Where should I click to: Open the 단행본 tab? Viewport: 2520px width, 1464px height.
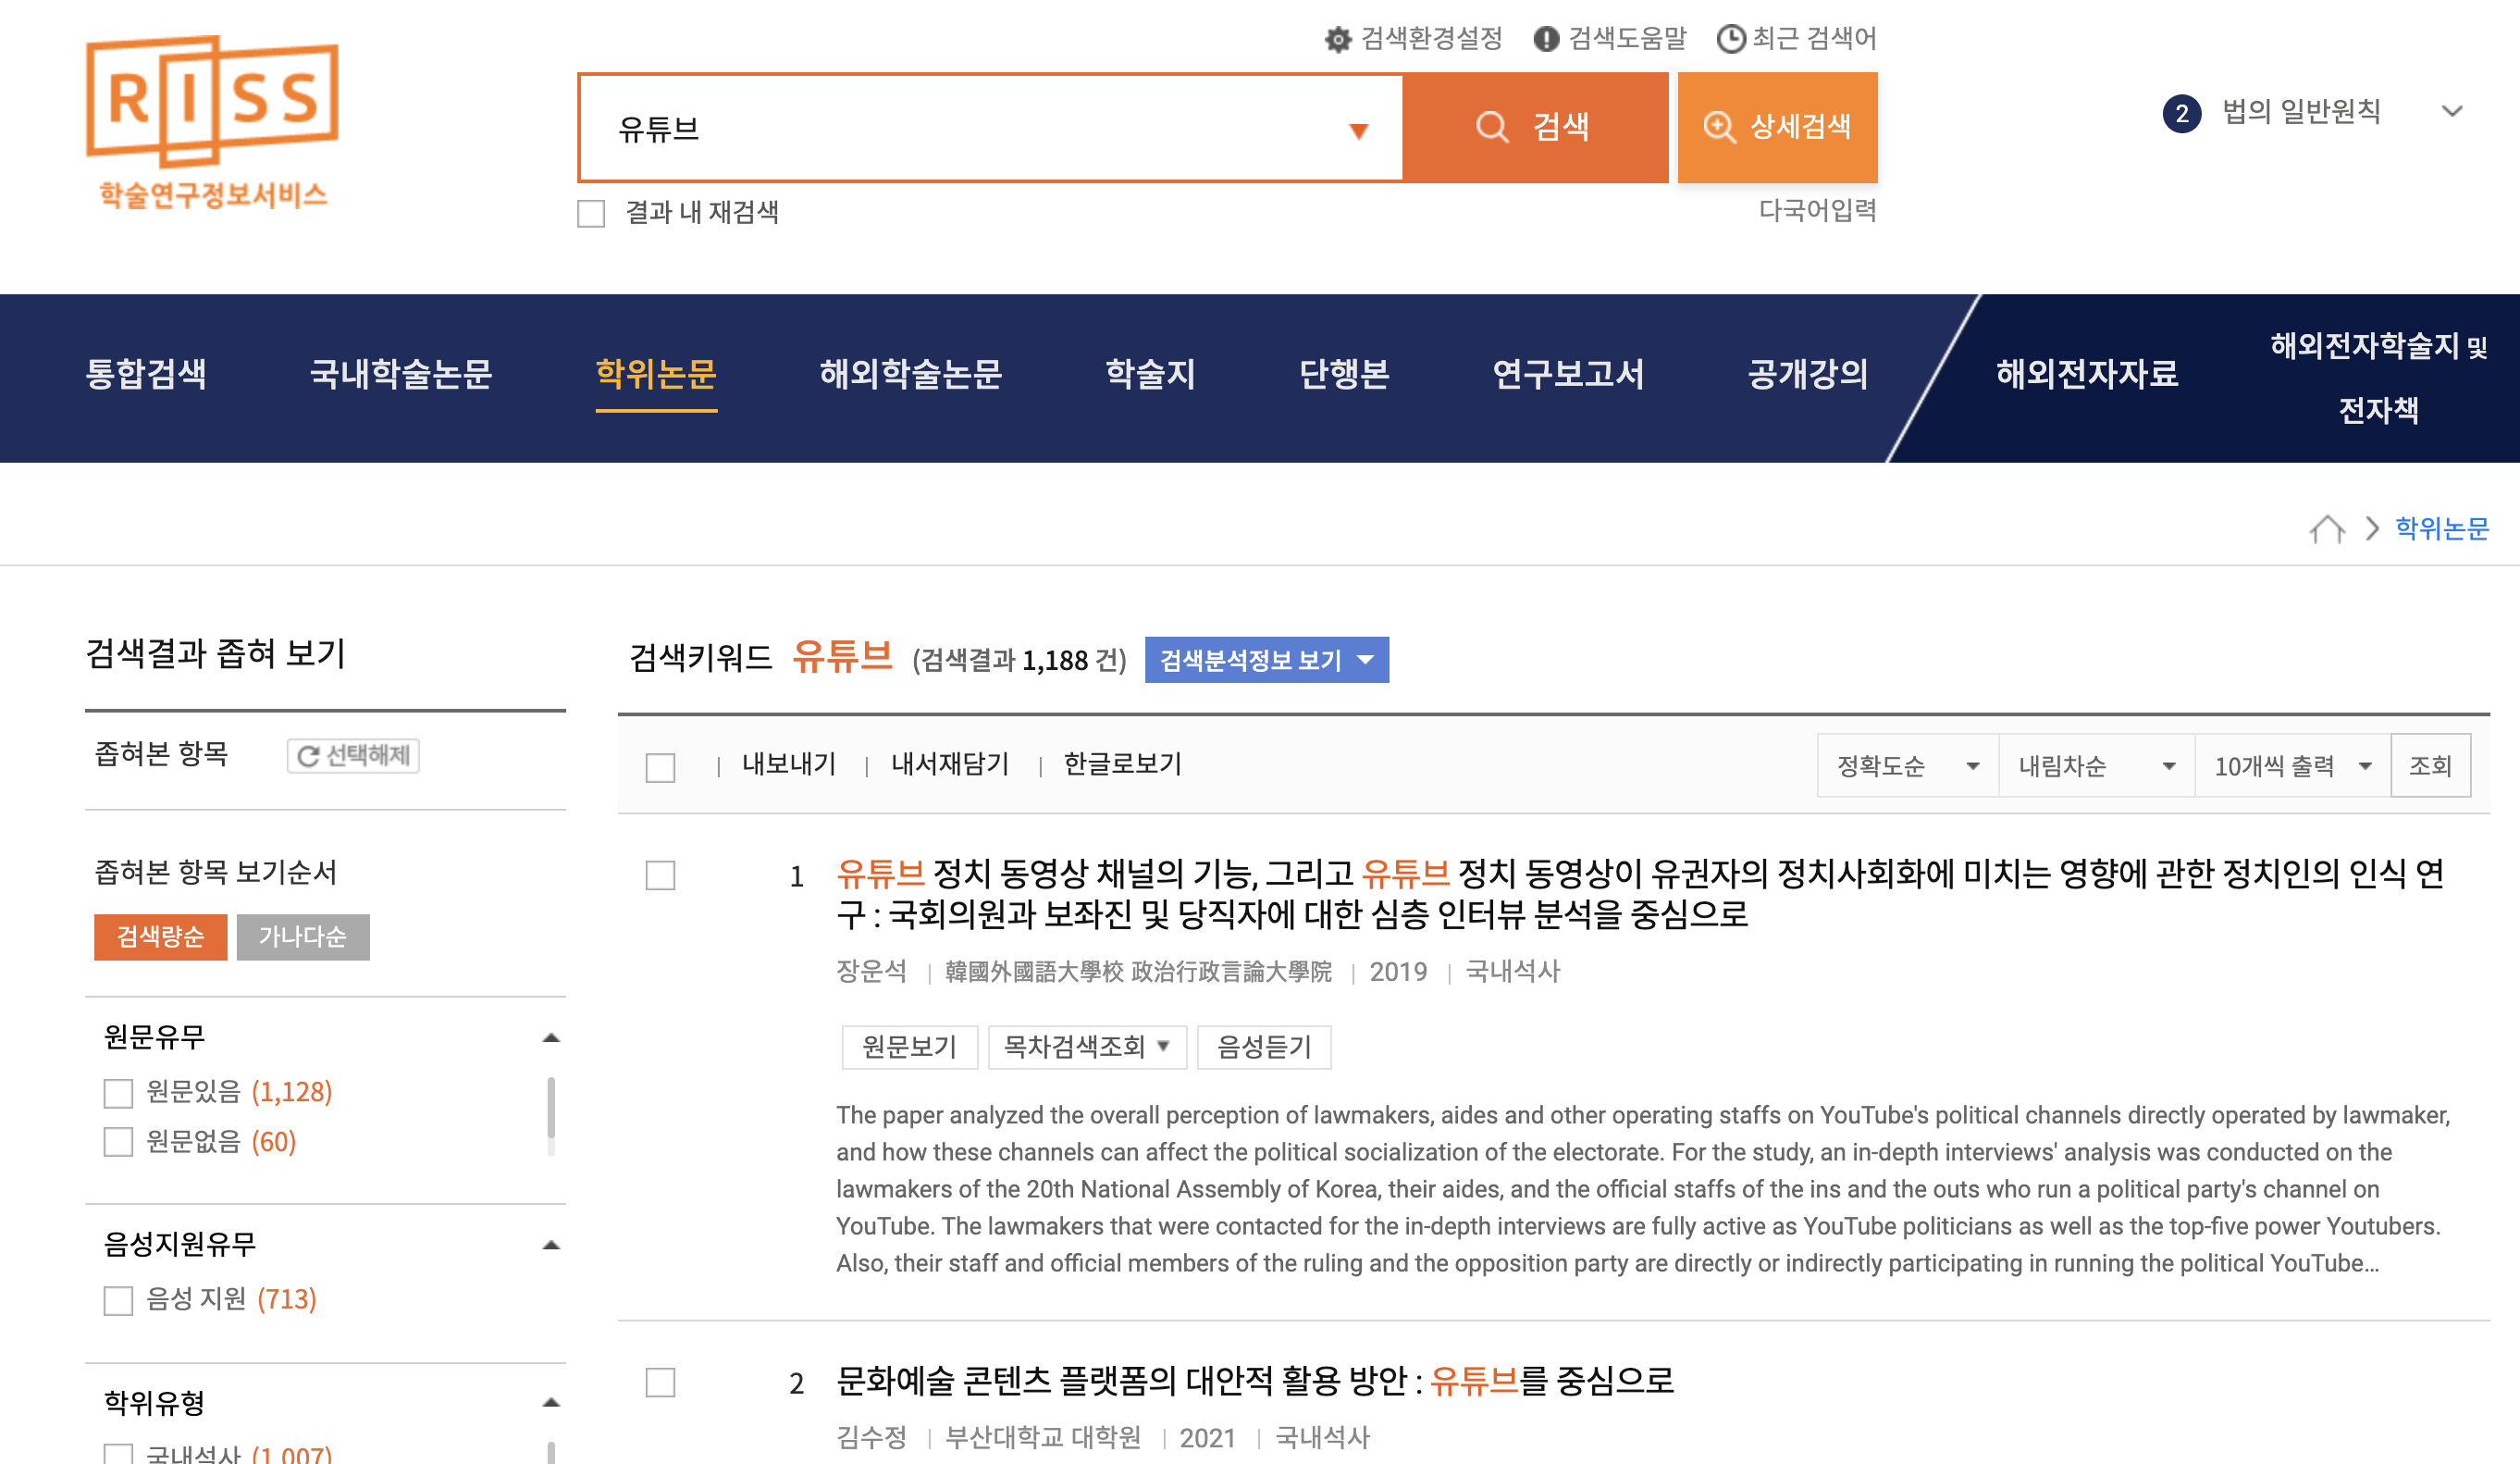[1343, 374]
